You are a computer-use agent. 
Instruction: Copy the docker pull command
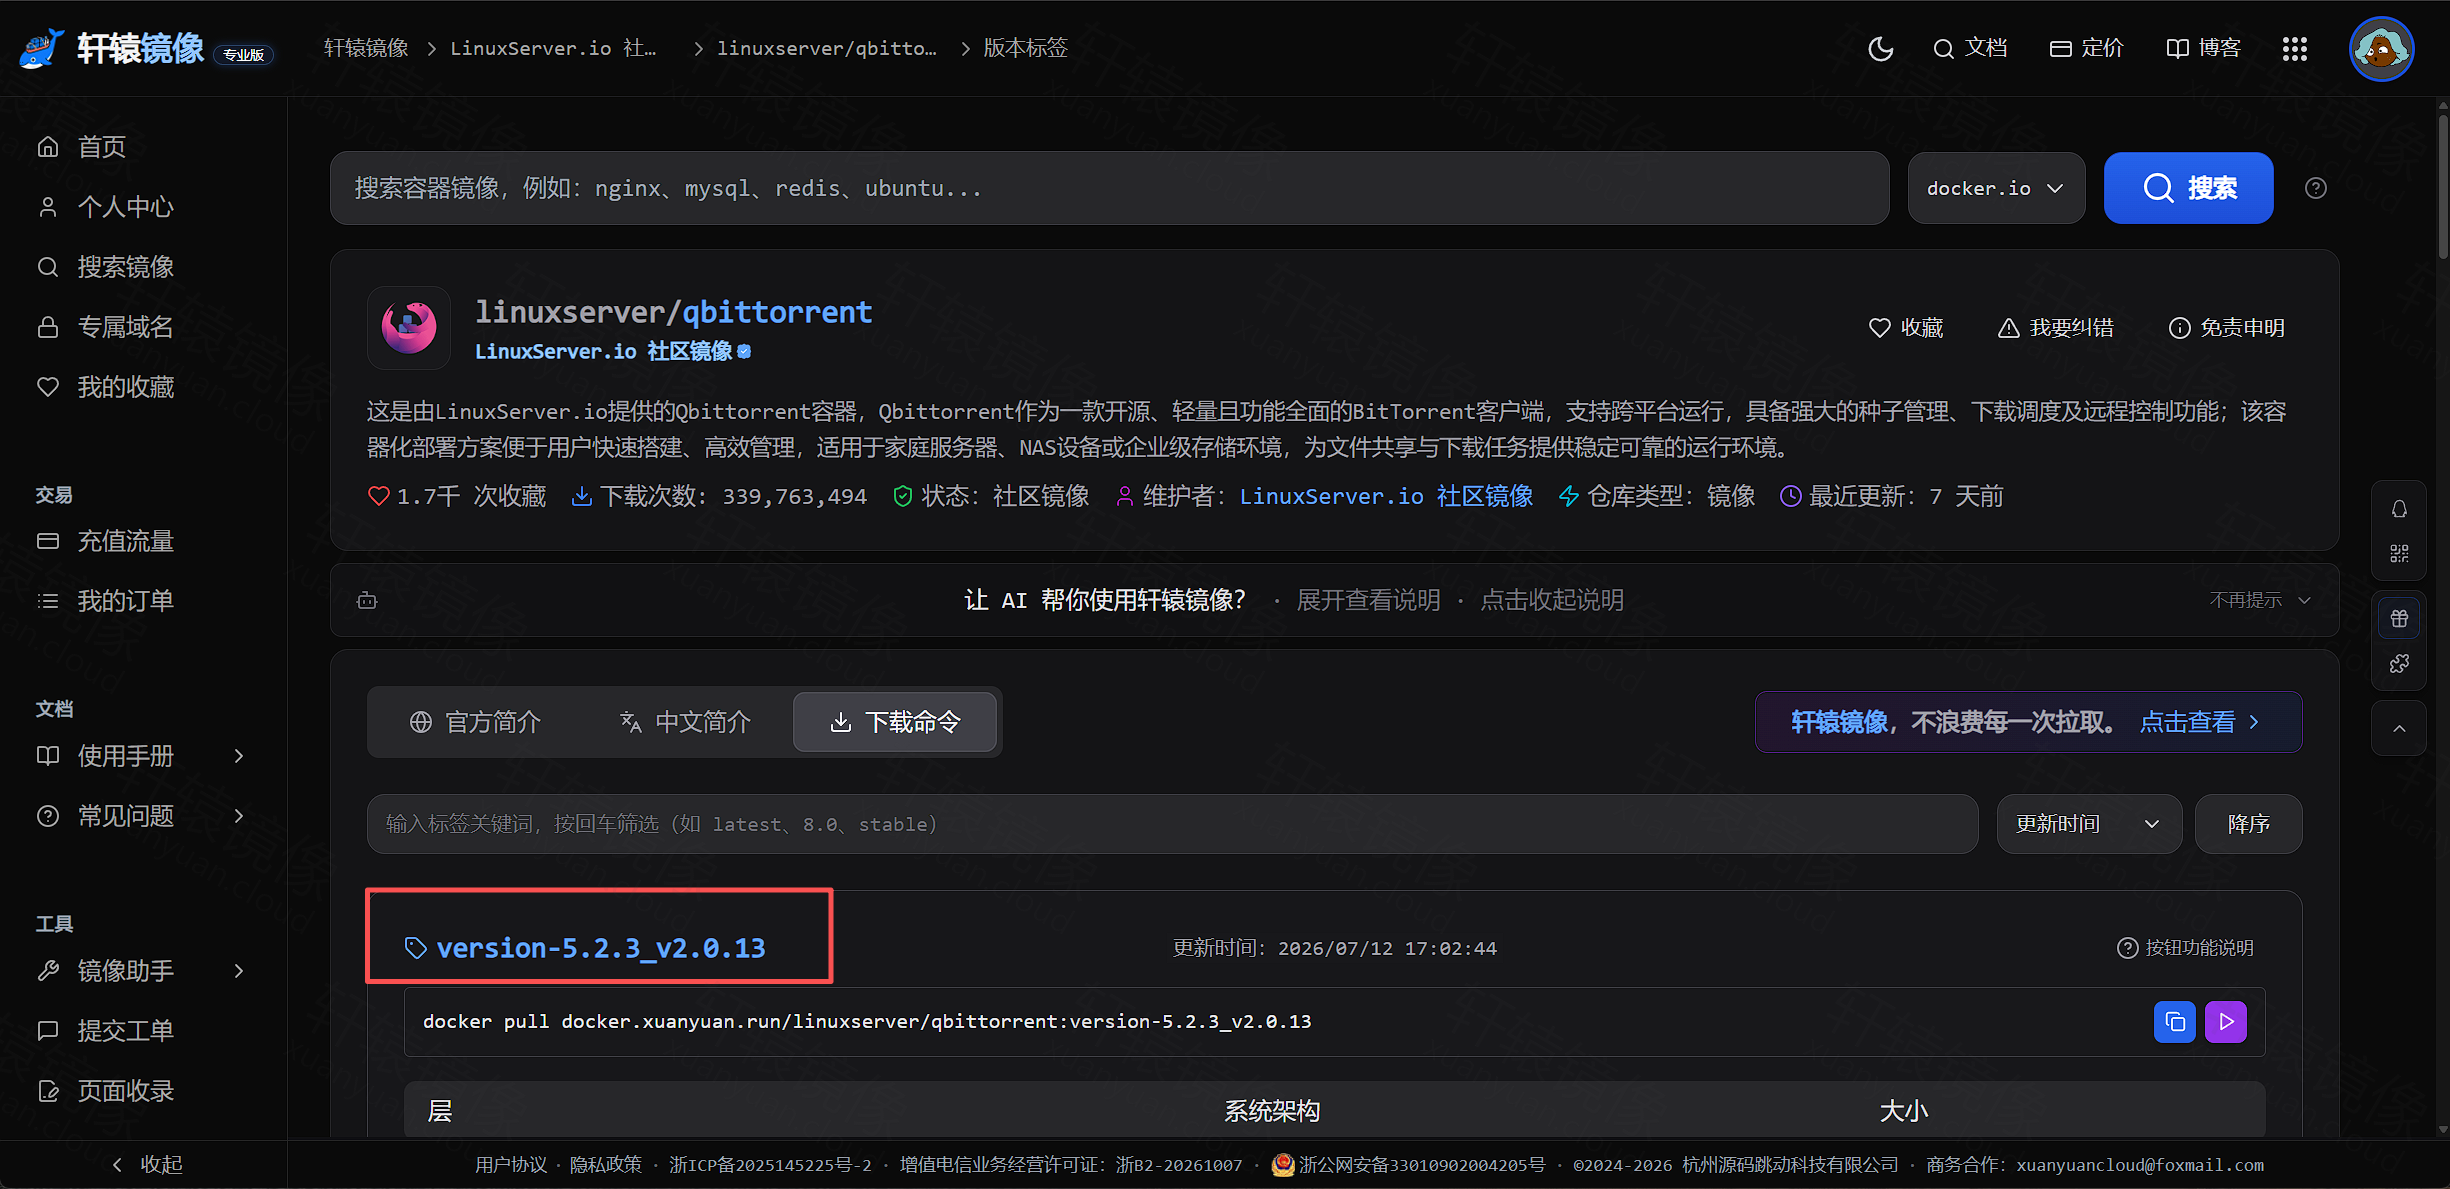[x=2175, y=1021]
